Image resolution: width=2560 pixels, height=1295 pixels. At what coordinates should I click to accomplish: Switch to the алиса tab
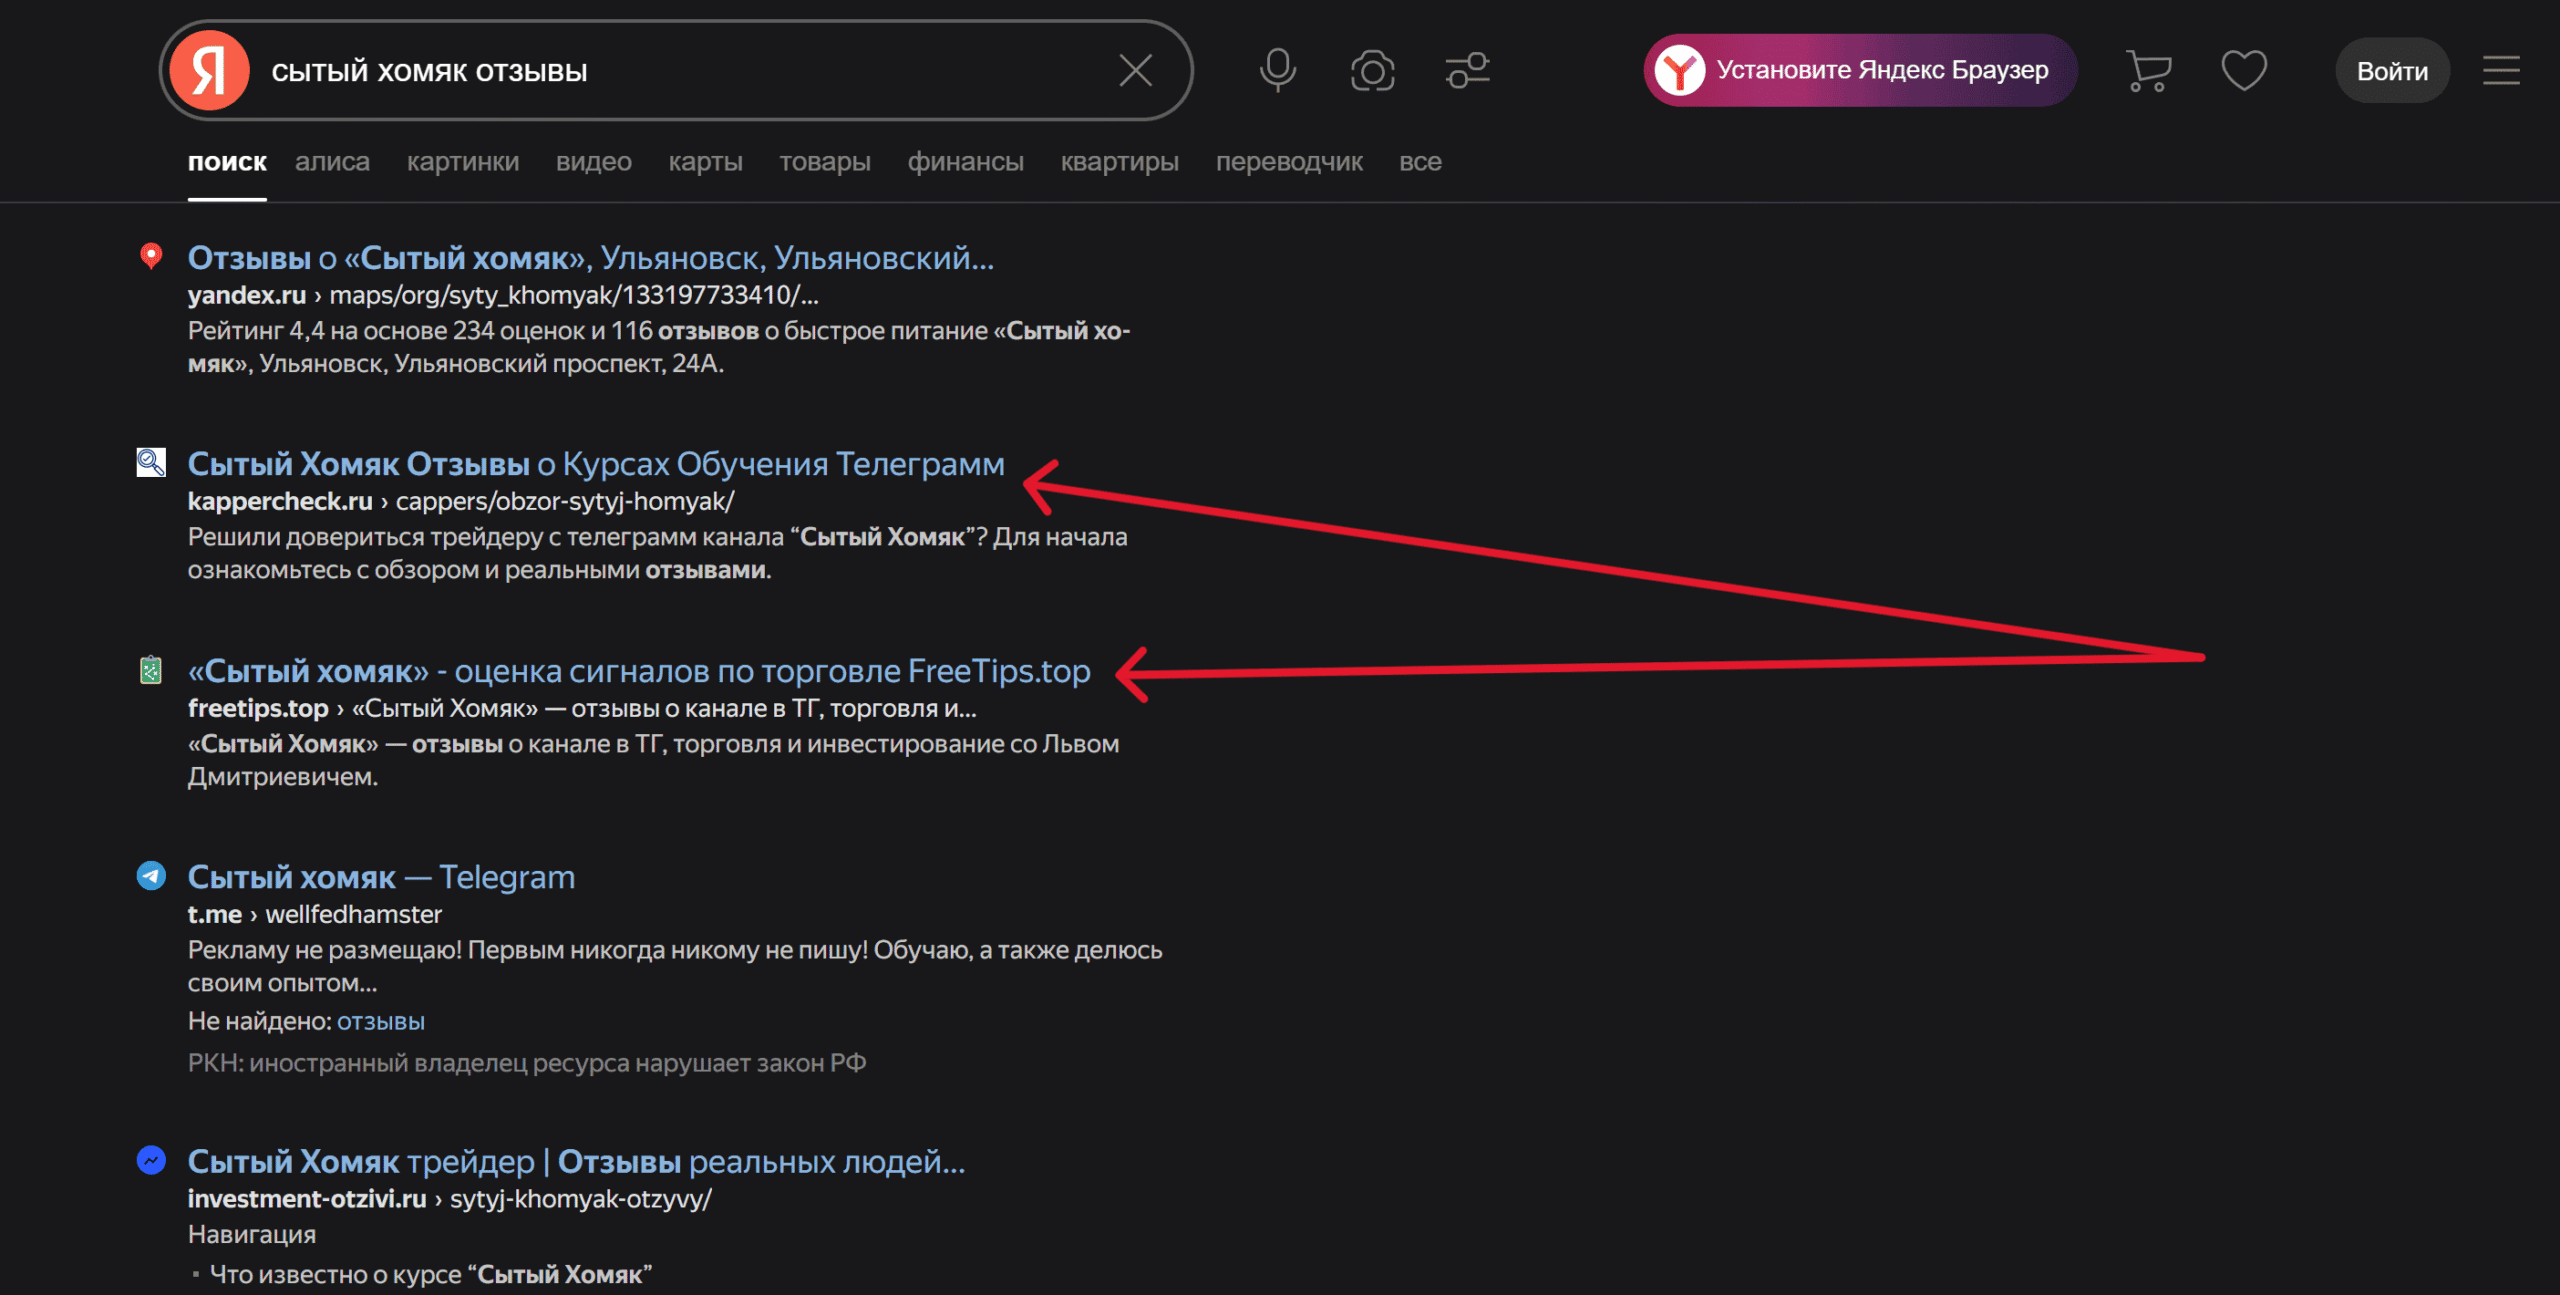[x=332, y=162]
